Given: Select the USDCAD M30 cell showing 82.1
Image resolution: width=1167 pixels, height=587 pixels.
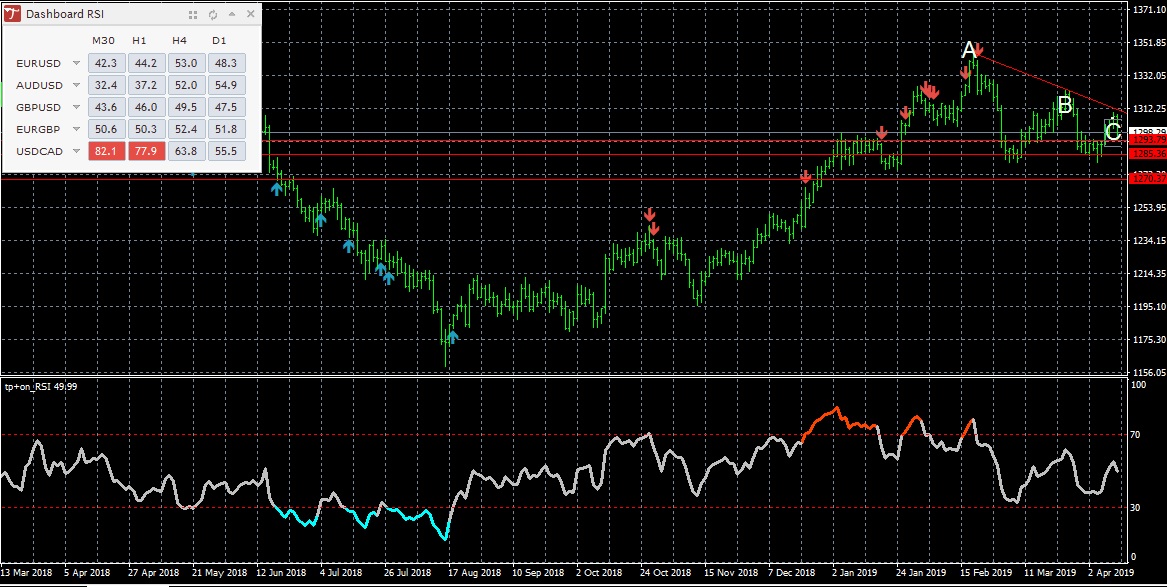Looking at the screenshot, I should point(103,151).
